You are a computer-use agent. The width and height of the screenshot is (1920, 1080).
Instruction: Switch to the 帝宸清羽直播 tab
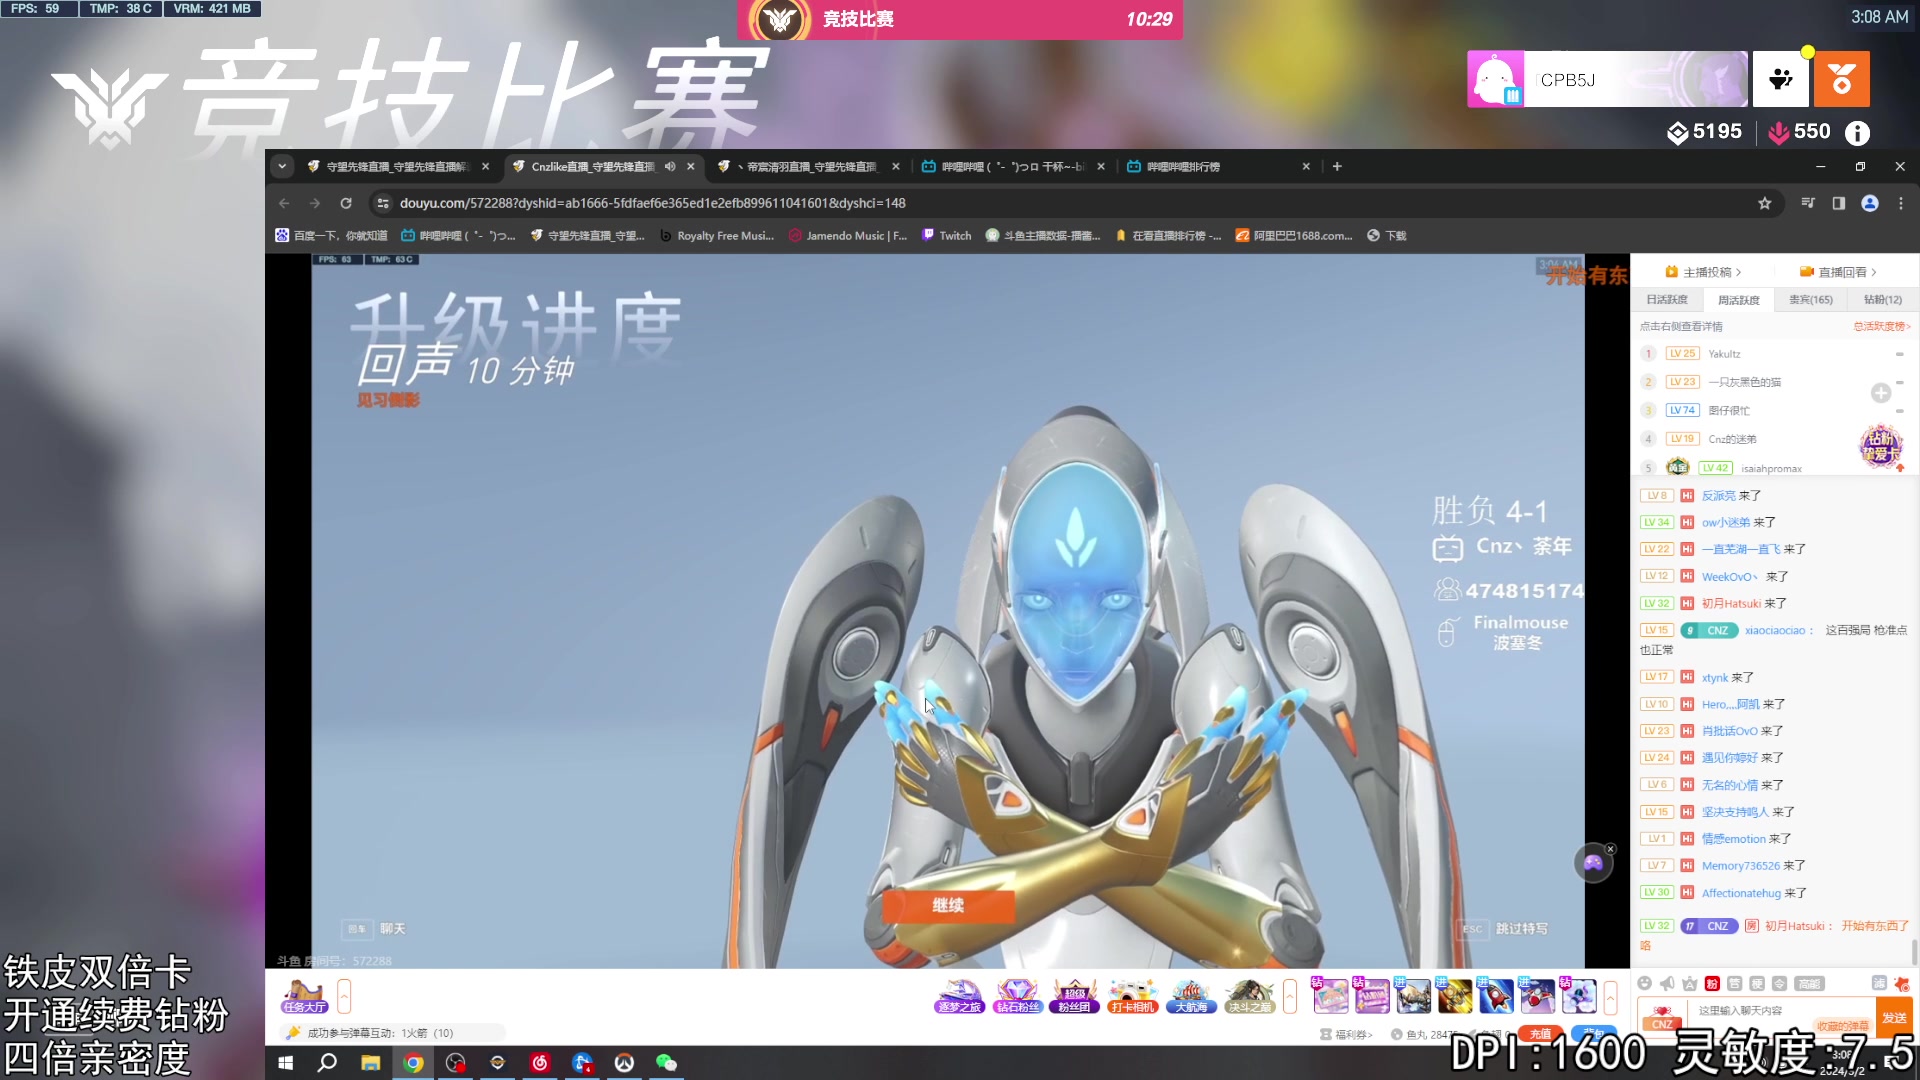[809, 166]
